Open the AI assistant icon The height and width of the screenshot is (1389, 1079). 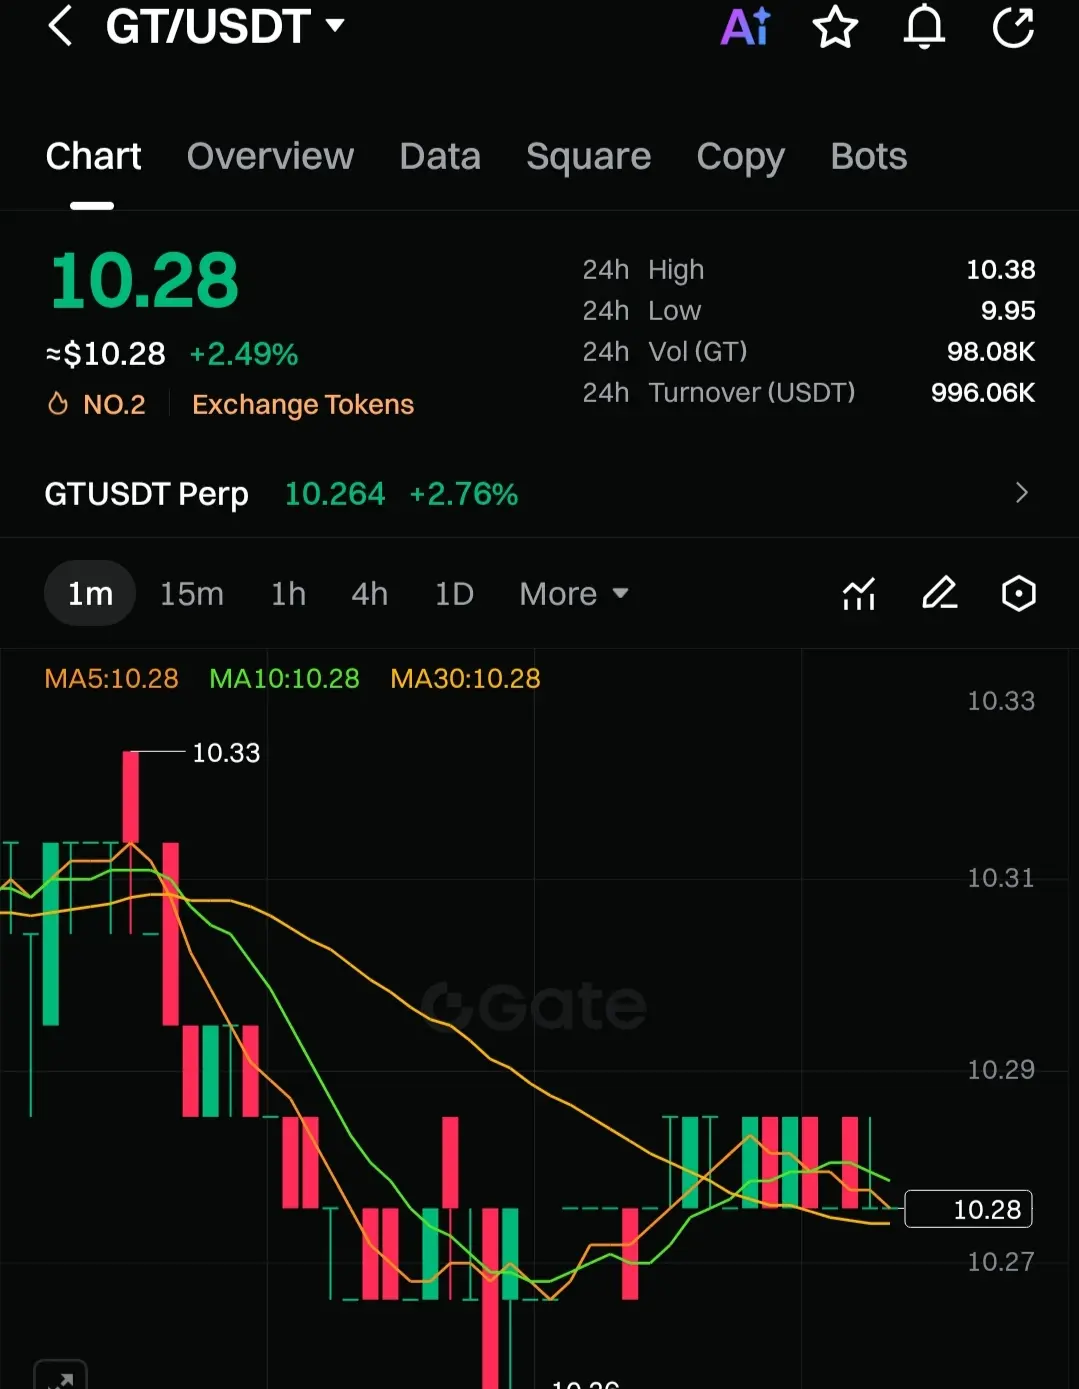coord(746,27)
